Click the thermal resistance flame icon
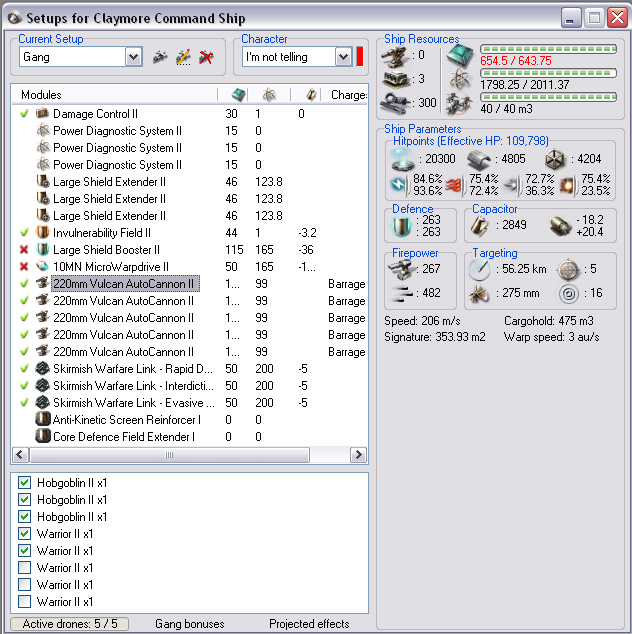Viewport: 632px width, 634px height. tap(455, 185)
